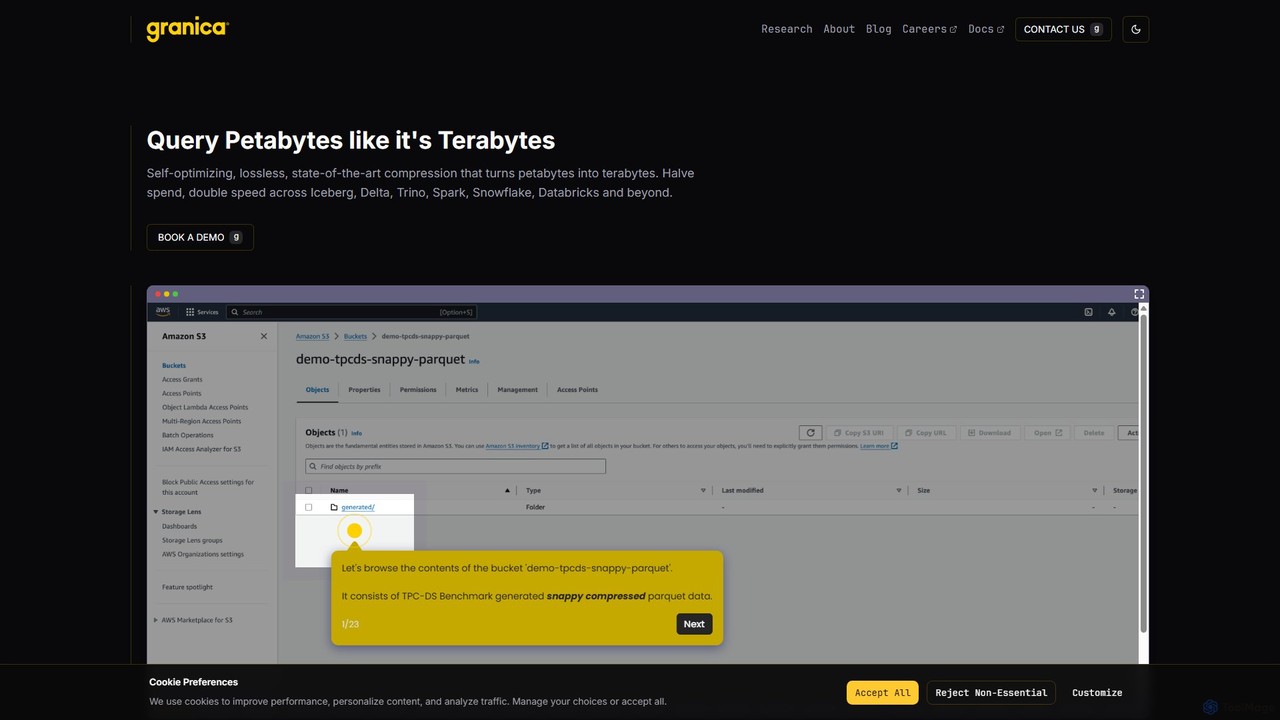The image size is (1280, 720).
Task: Open the Last modified column filter arrow
Action: pos(899,490)
